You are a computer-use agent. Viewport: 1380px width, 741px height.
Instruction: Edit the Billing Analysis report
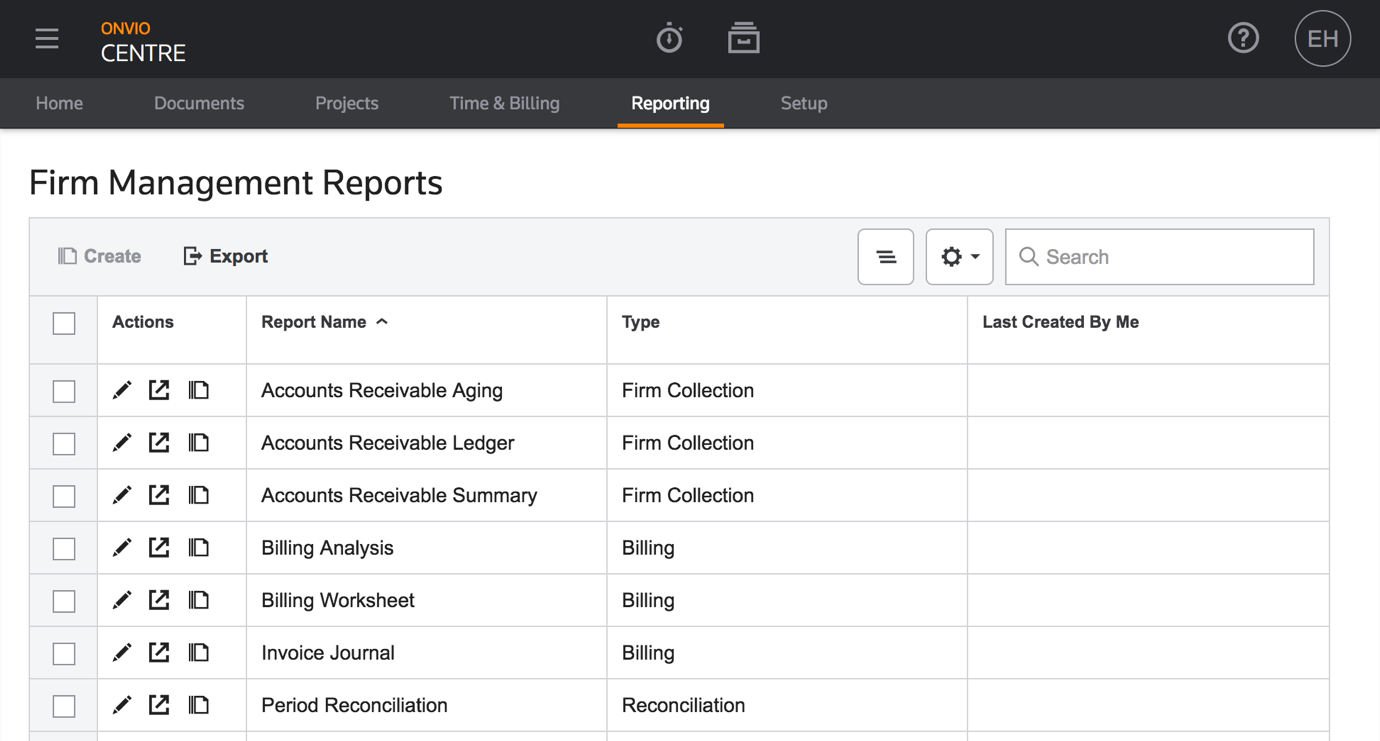(122, 547)
